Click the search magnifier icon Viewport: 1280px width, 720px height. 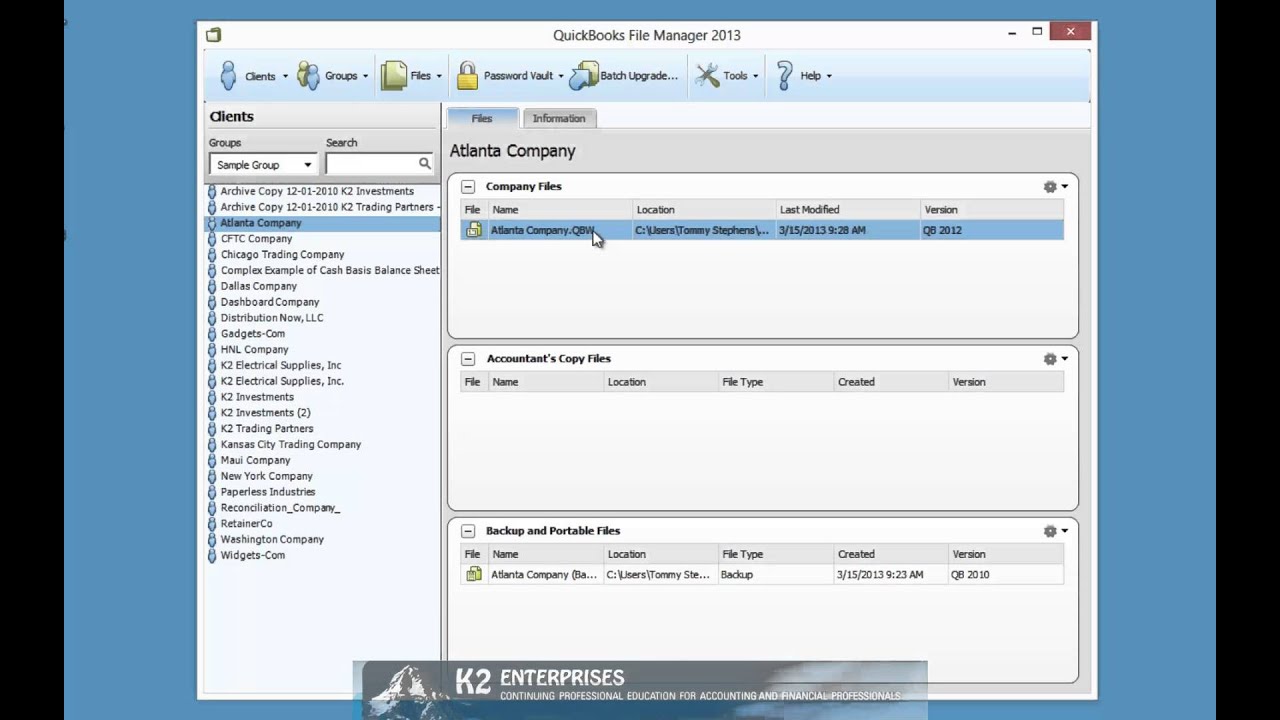424,164
